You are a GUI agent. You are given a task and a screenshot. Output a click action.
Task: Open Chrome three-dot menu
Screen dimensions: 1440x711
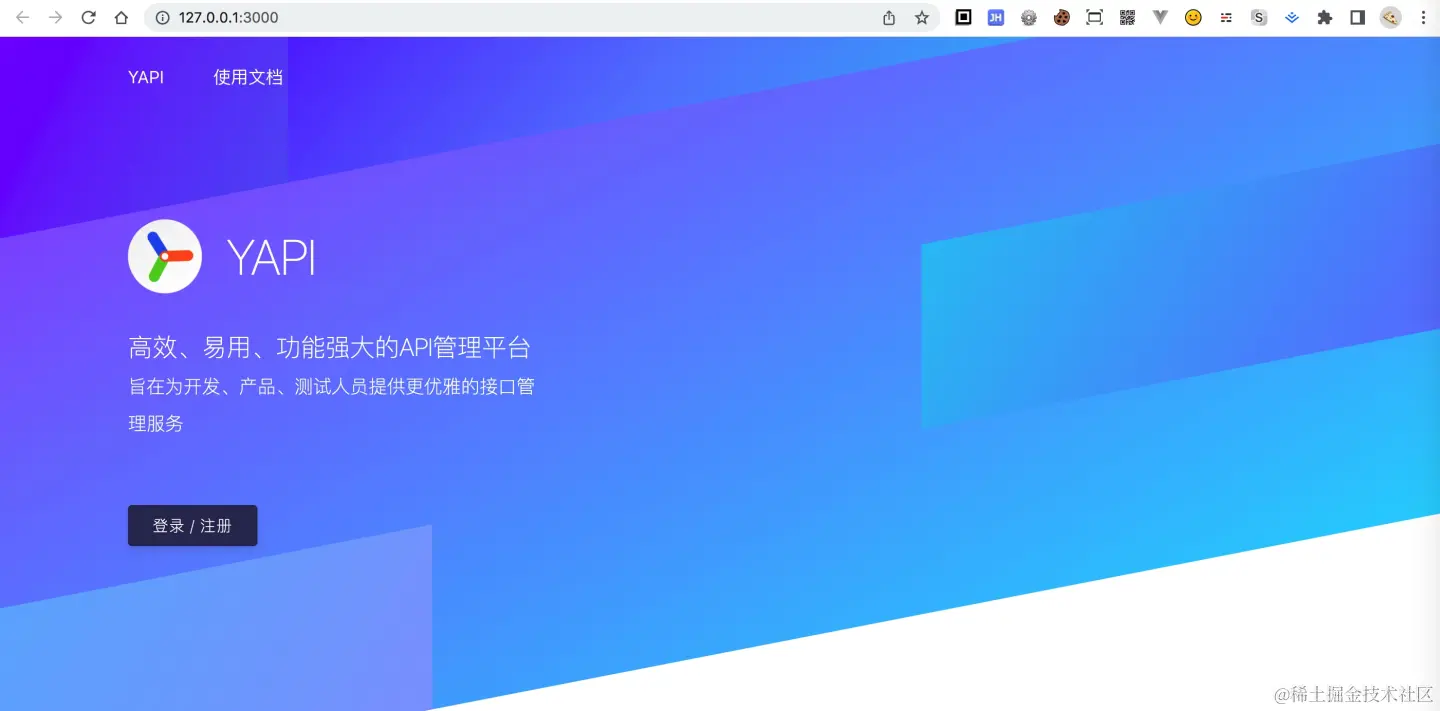click(x=1423, y=17)
